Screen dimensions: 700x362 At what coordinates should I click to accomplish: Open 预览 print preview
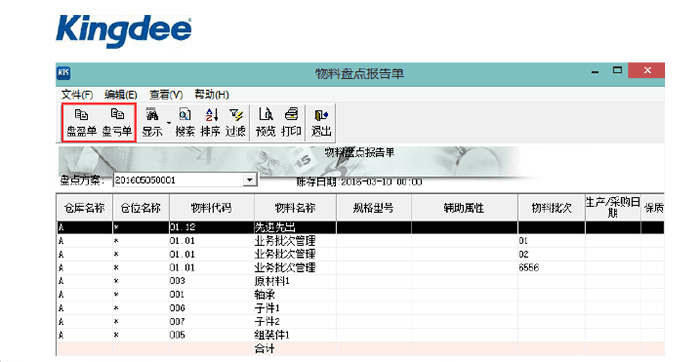[266, 123]
